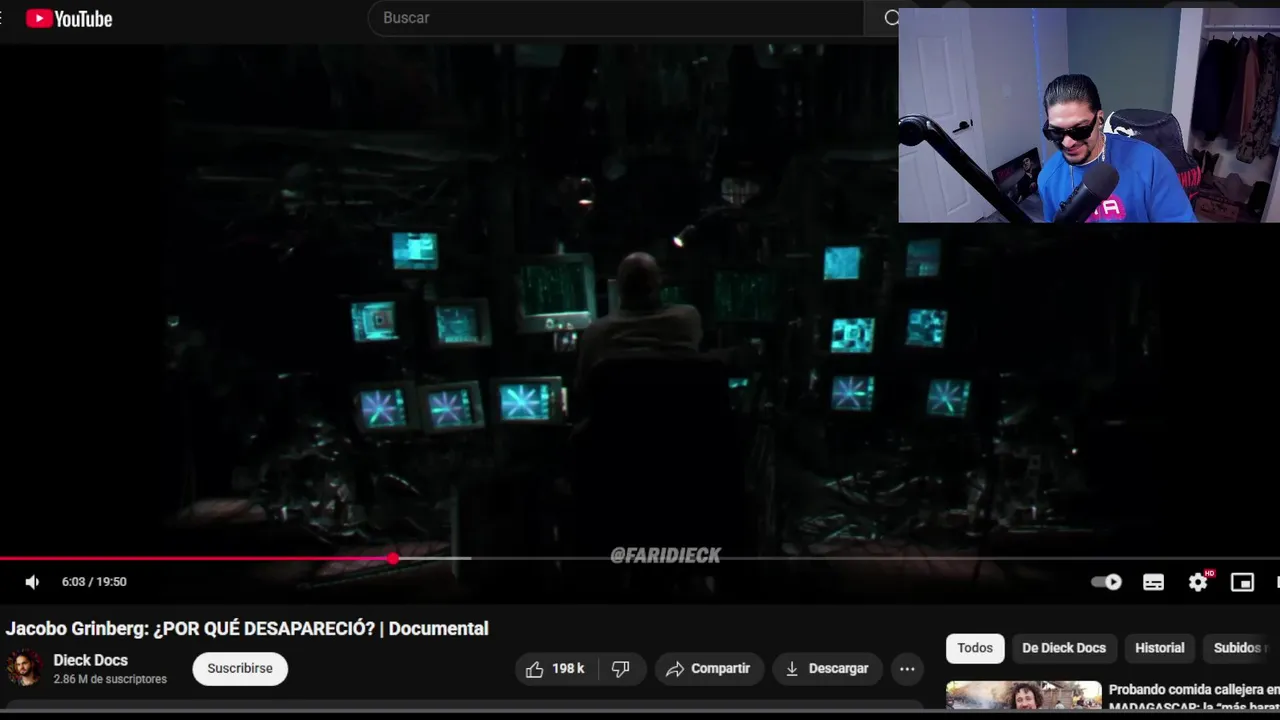Dislike the video

(x=621, y=668)
